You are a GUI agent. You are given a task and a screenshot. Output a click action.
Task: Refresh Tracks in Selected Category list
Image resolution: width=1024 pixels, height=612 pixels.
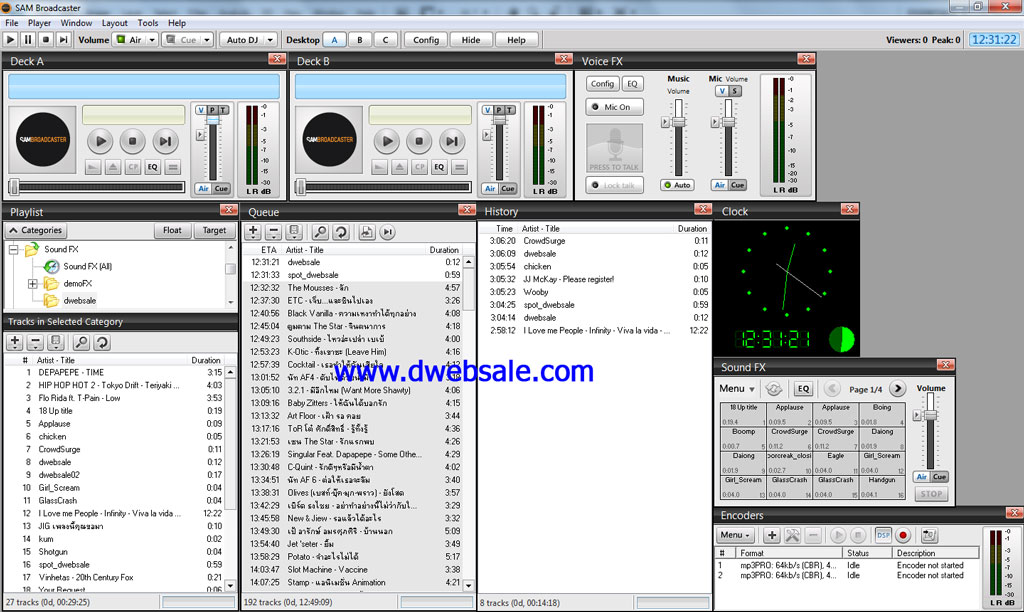101,342
